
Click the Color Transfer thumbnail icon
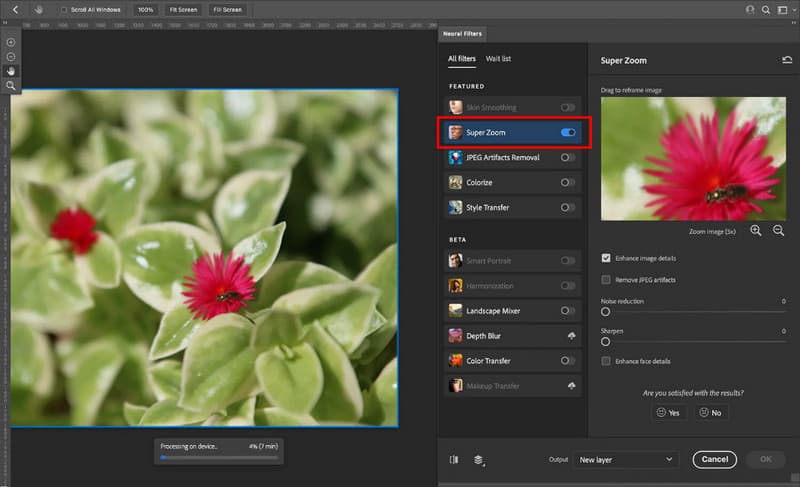click(455, 361)
